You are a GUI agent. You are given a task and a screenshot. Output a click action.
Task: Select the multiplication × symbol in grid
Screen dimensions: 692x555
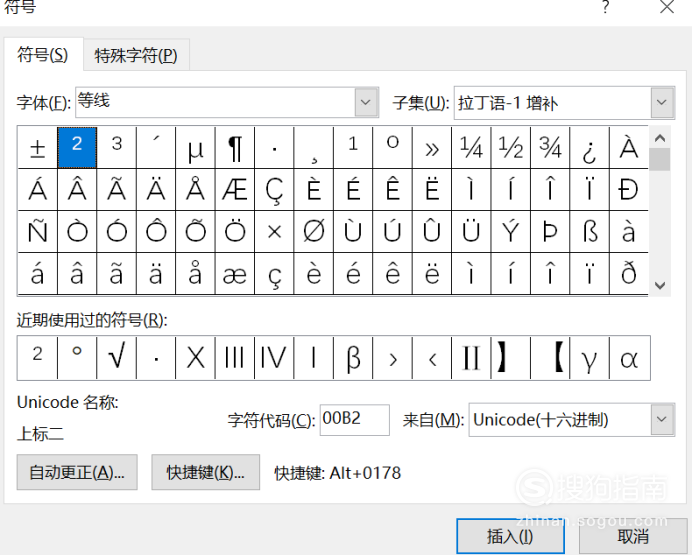274,232
